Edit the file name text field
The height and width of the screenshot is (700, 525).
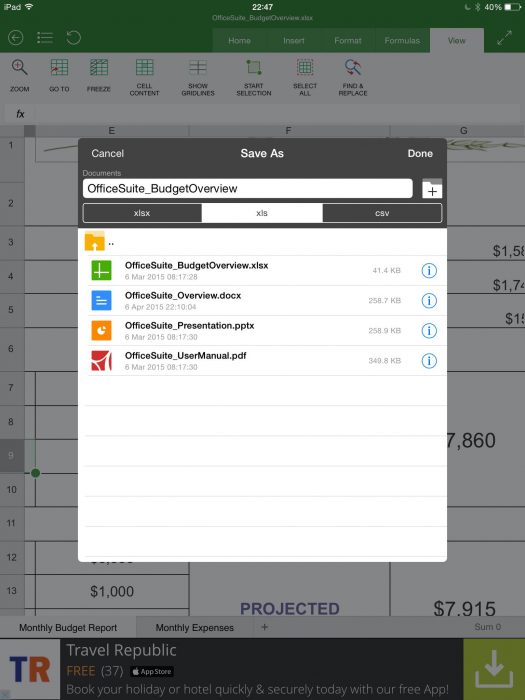click(247, 188)
